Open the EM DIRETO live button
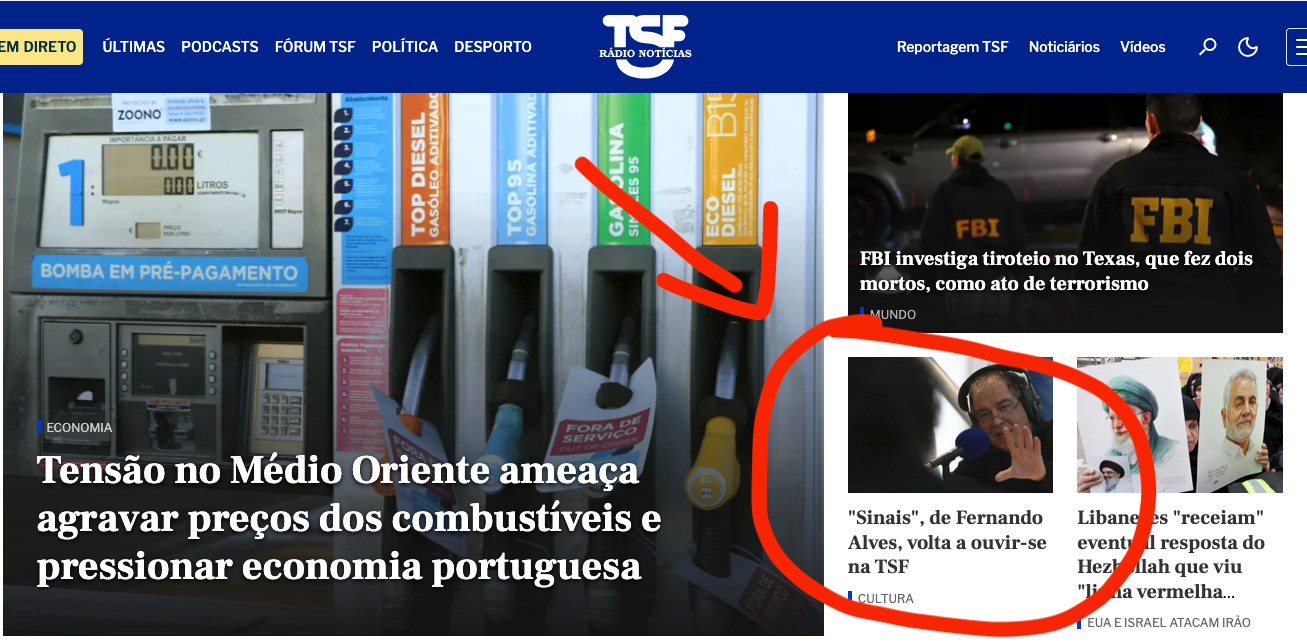 click(40, 47)
